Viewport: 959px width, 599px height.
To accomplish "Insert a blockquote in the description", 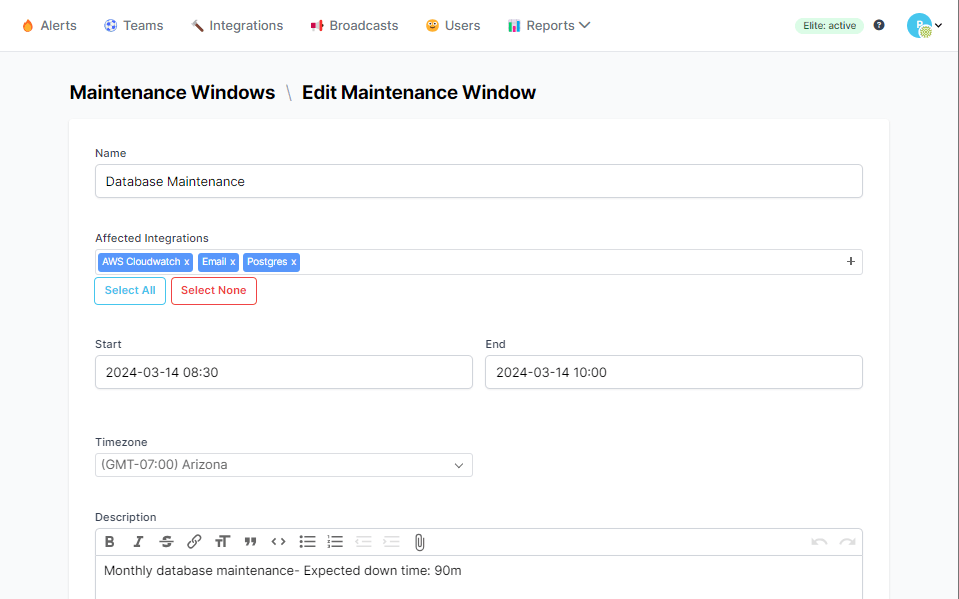I will (250, 541).
